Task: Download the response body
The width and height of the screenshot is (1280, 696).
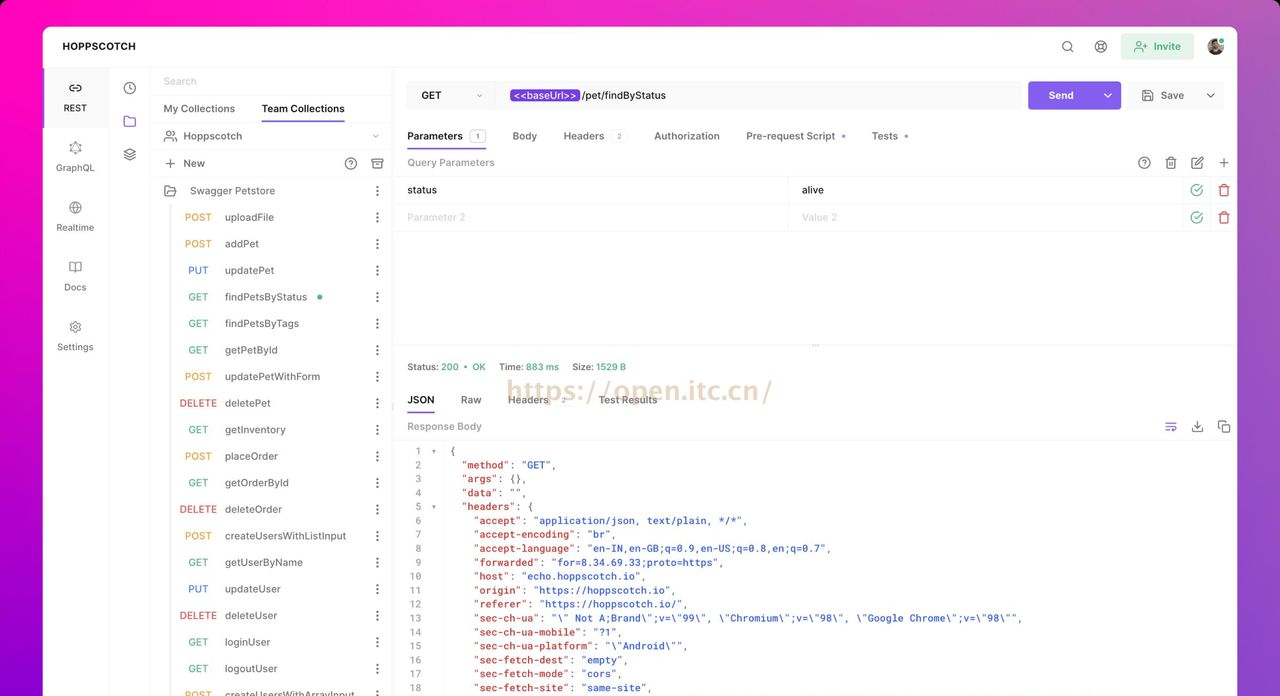Action: (1197, 426)
